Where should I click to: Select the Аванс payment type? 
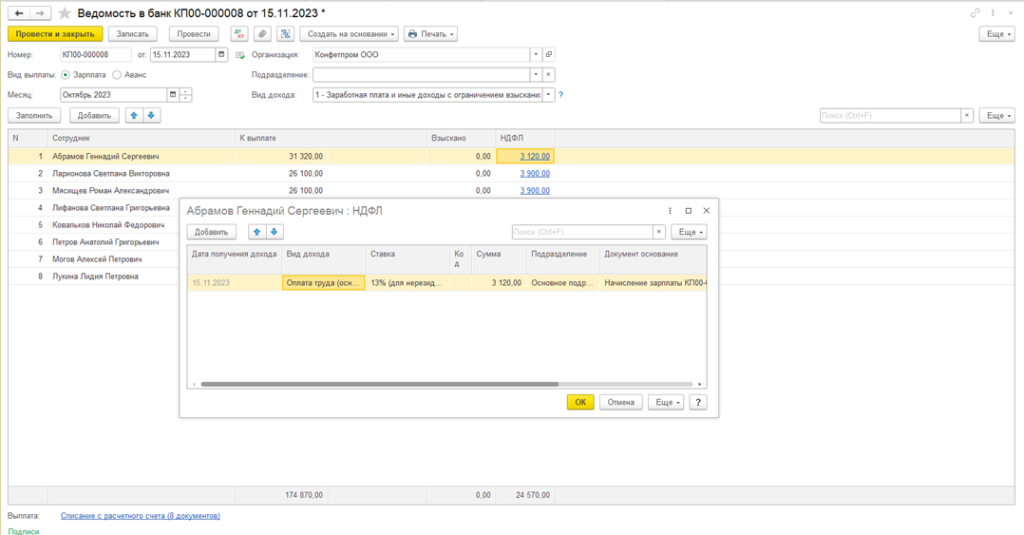point(117,74)
